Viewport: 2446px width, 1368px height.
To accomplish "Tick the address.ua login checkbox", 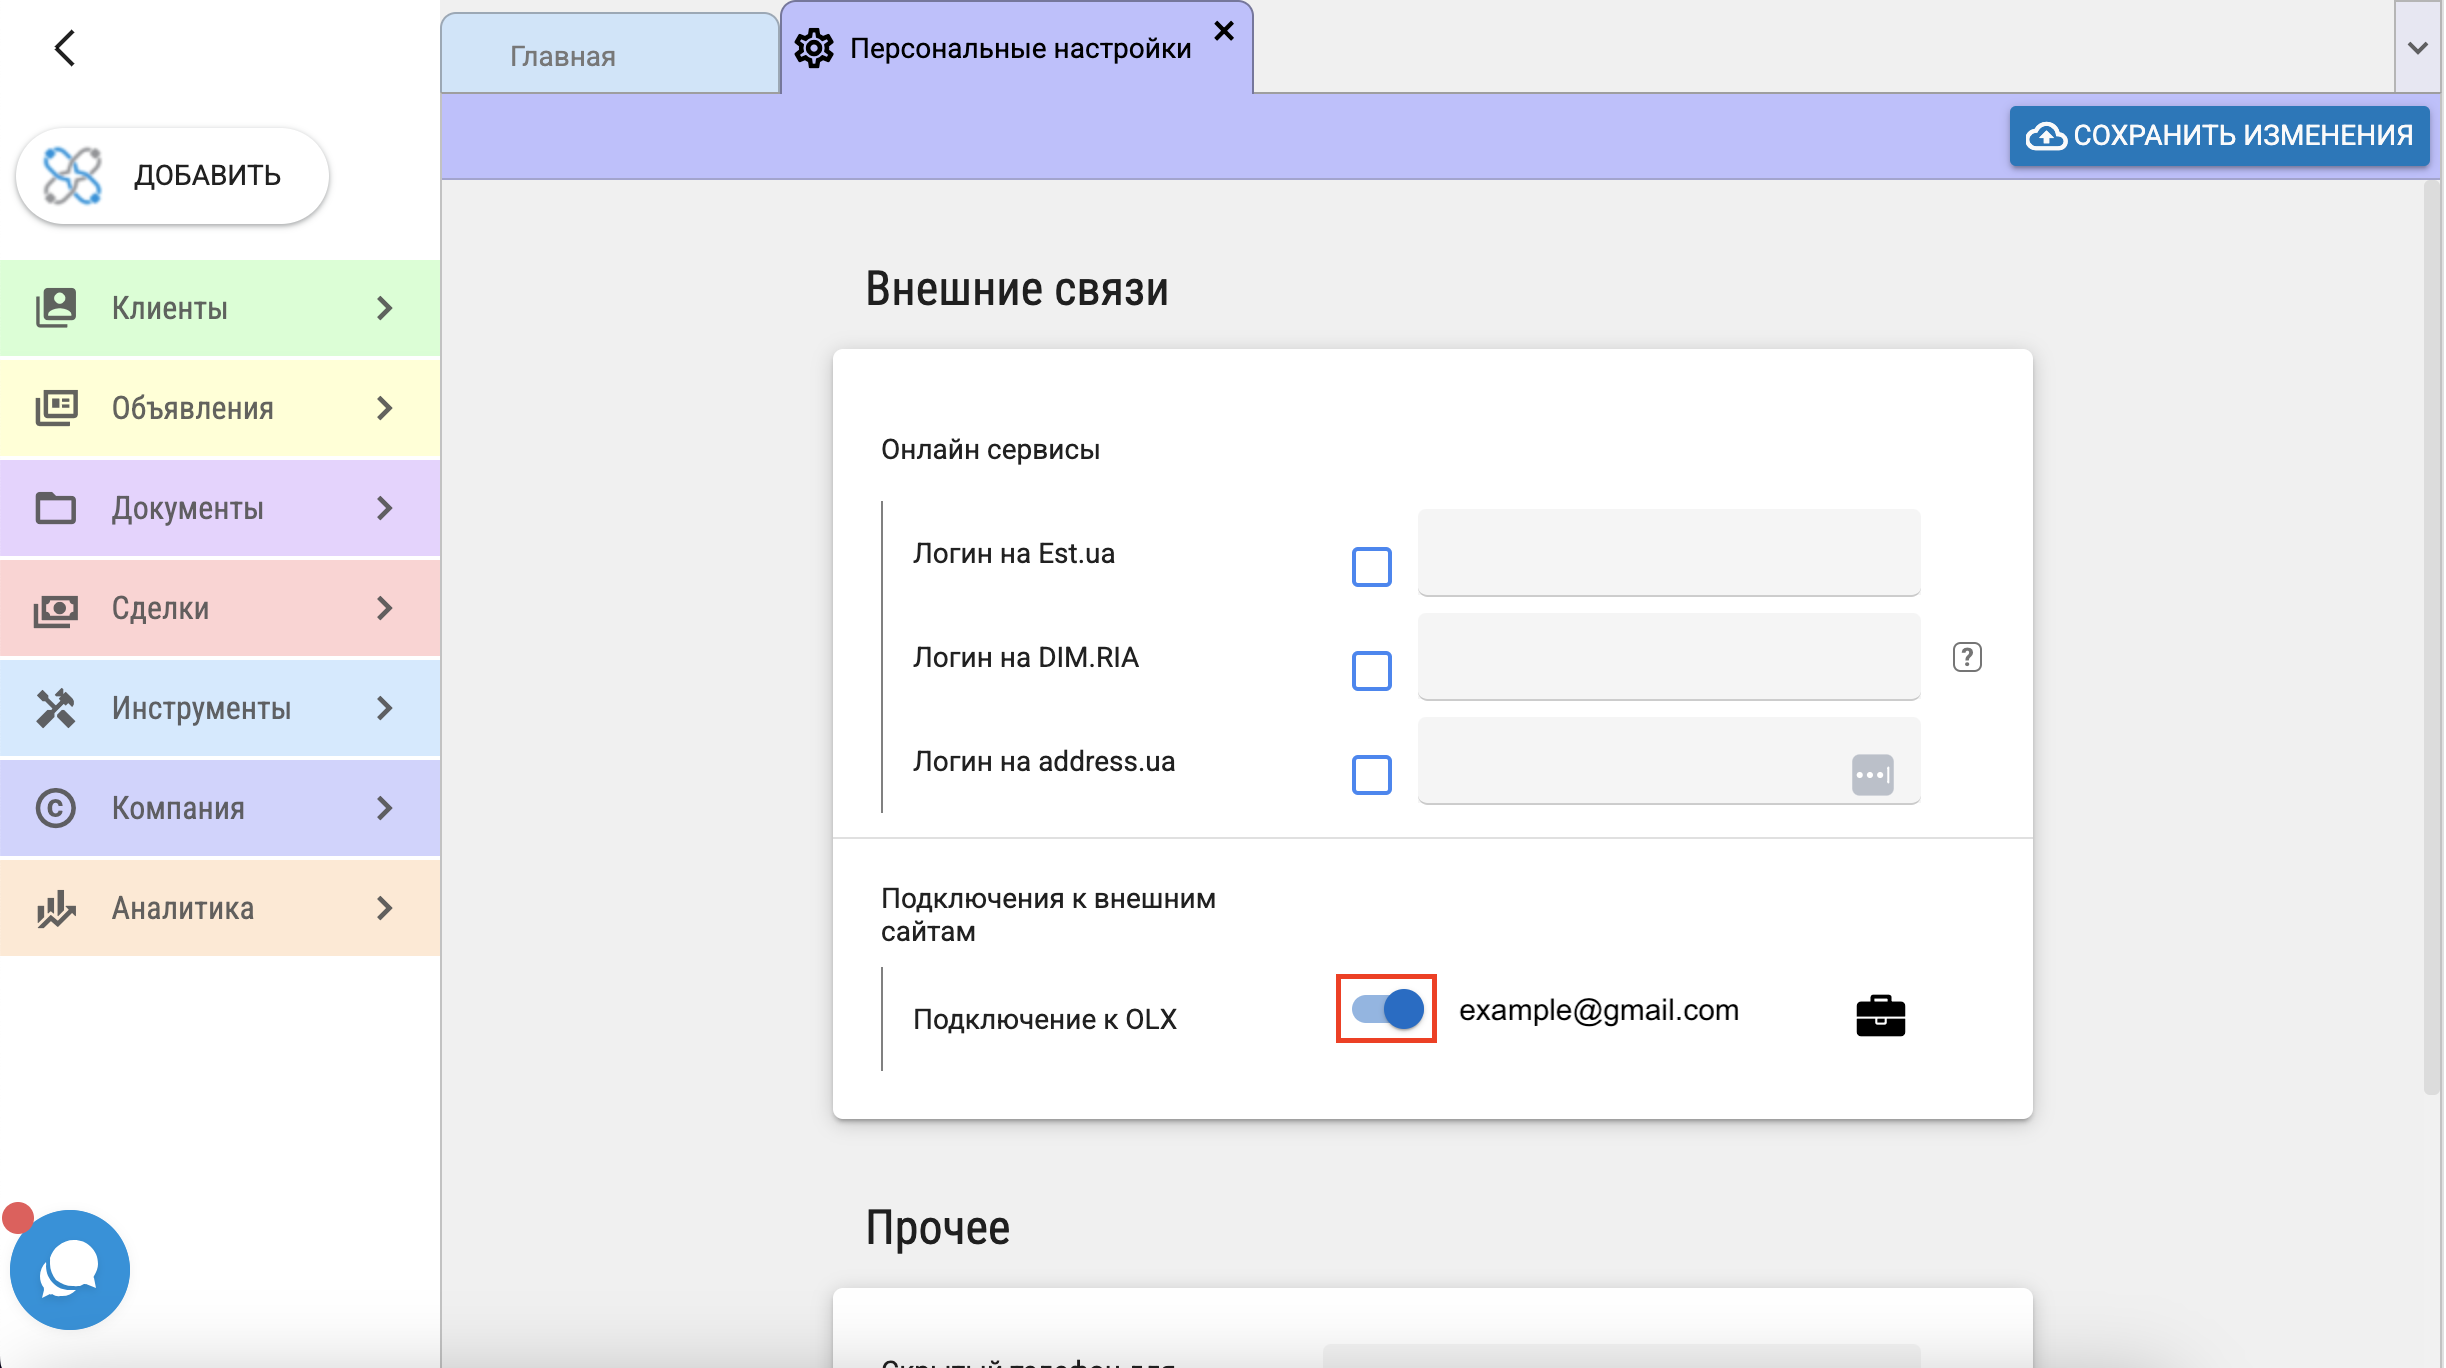I will (1371, 775).
